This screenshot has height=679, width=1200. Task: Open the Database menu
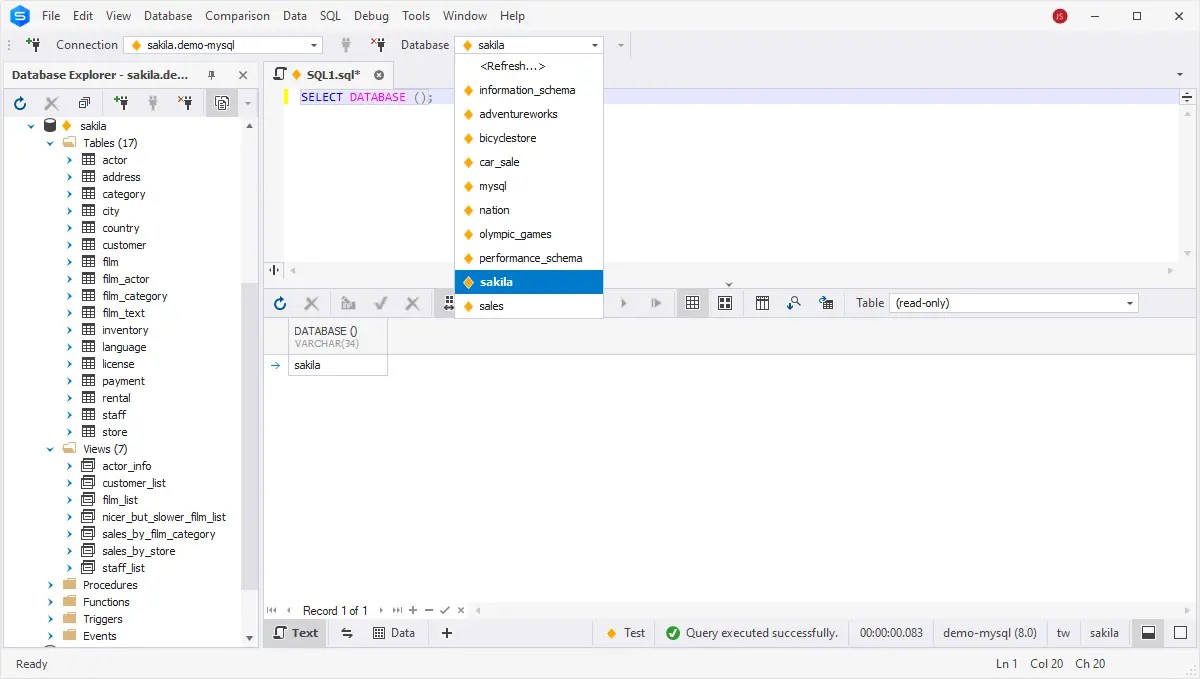[x=168, y=16]
